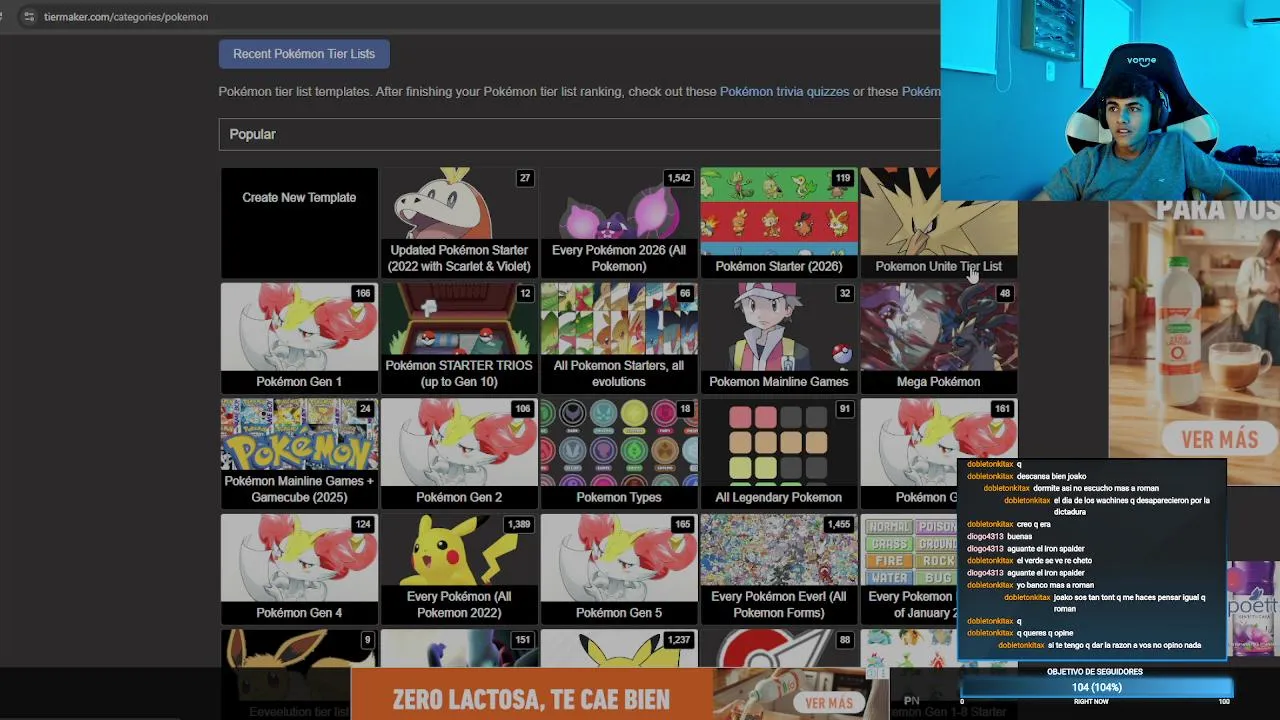The height and width of the screenshot is (720, 1280).
Task: Click the Popular section header bar
Action: 579,134
